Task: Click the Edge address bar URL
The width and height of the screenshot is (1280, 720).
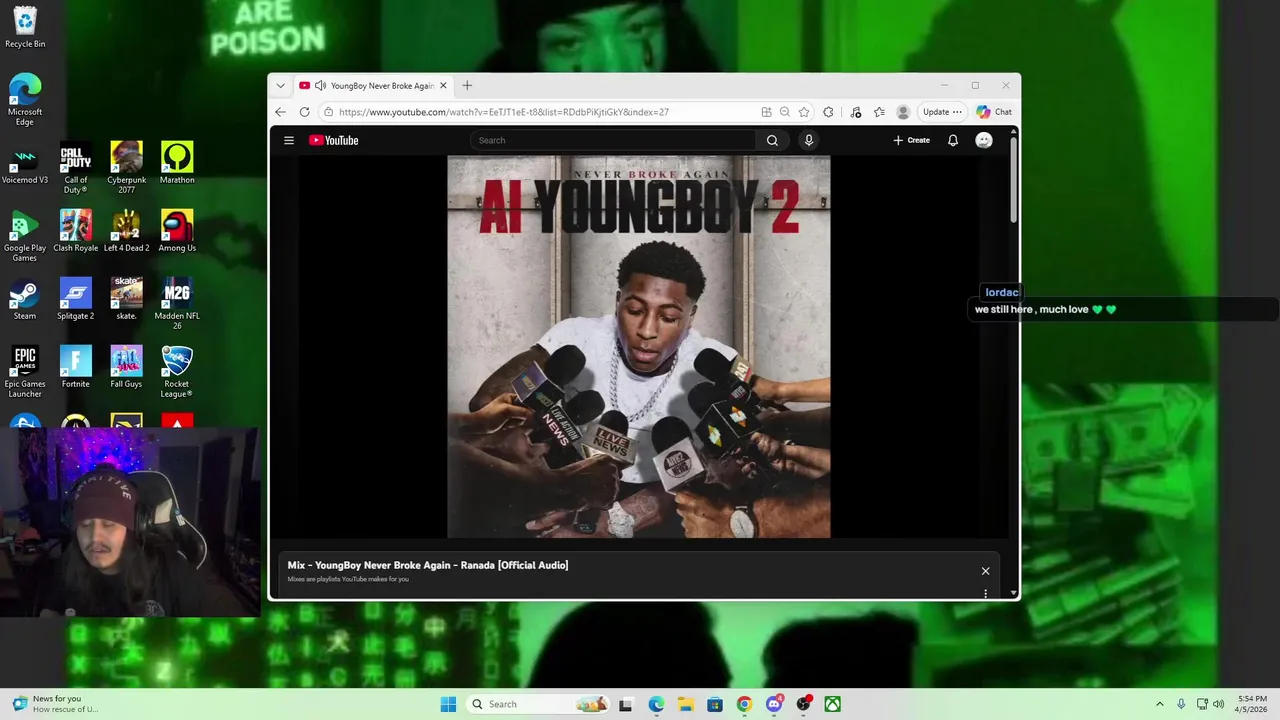Action: pyautogui.click(x=504, y=112)
